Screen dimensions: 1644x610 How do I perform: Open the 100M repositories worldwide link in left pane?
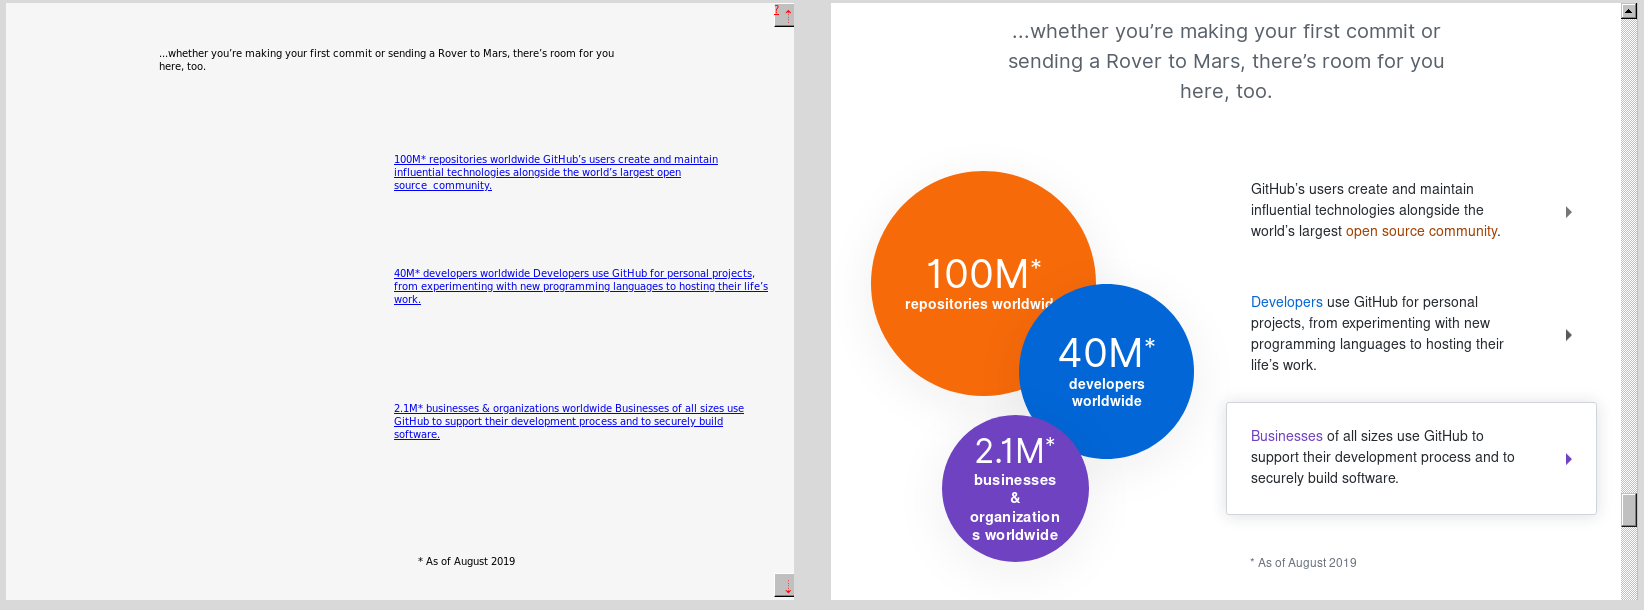pyautogui.click(x=556, y=172)
